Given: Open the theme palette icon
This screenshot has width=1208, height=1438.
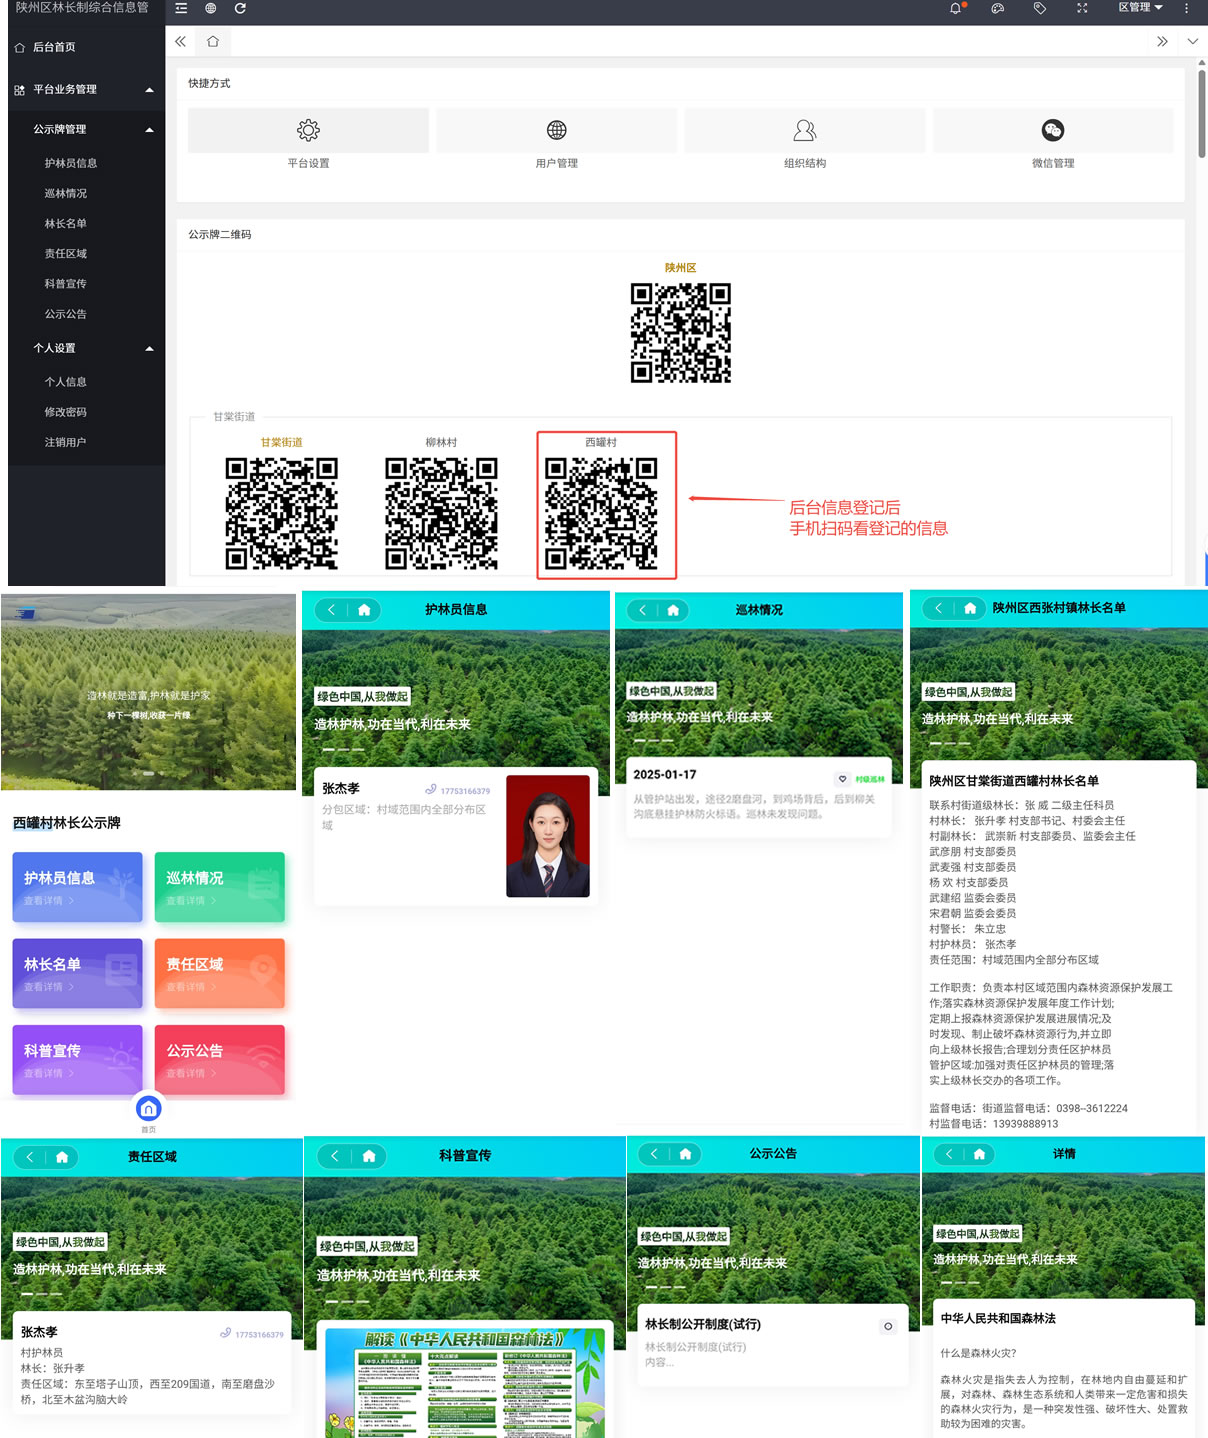Looking at the screenshot, I should (997, 8).
